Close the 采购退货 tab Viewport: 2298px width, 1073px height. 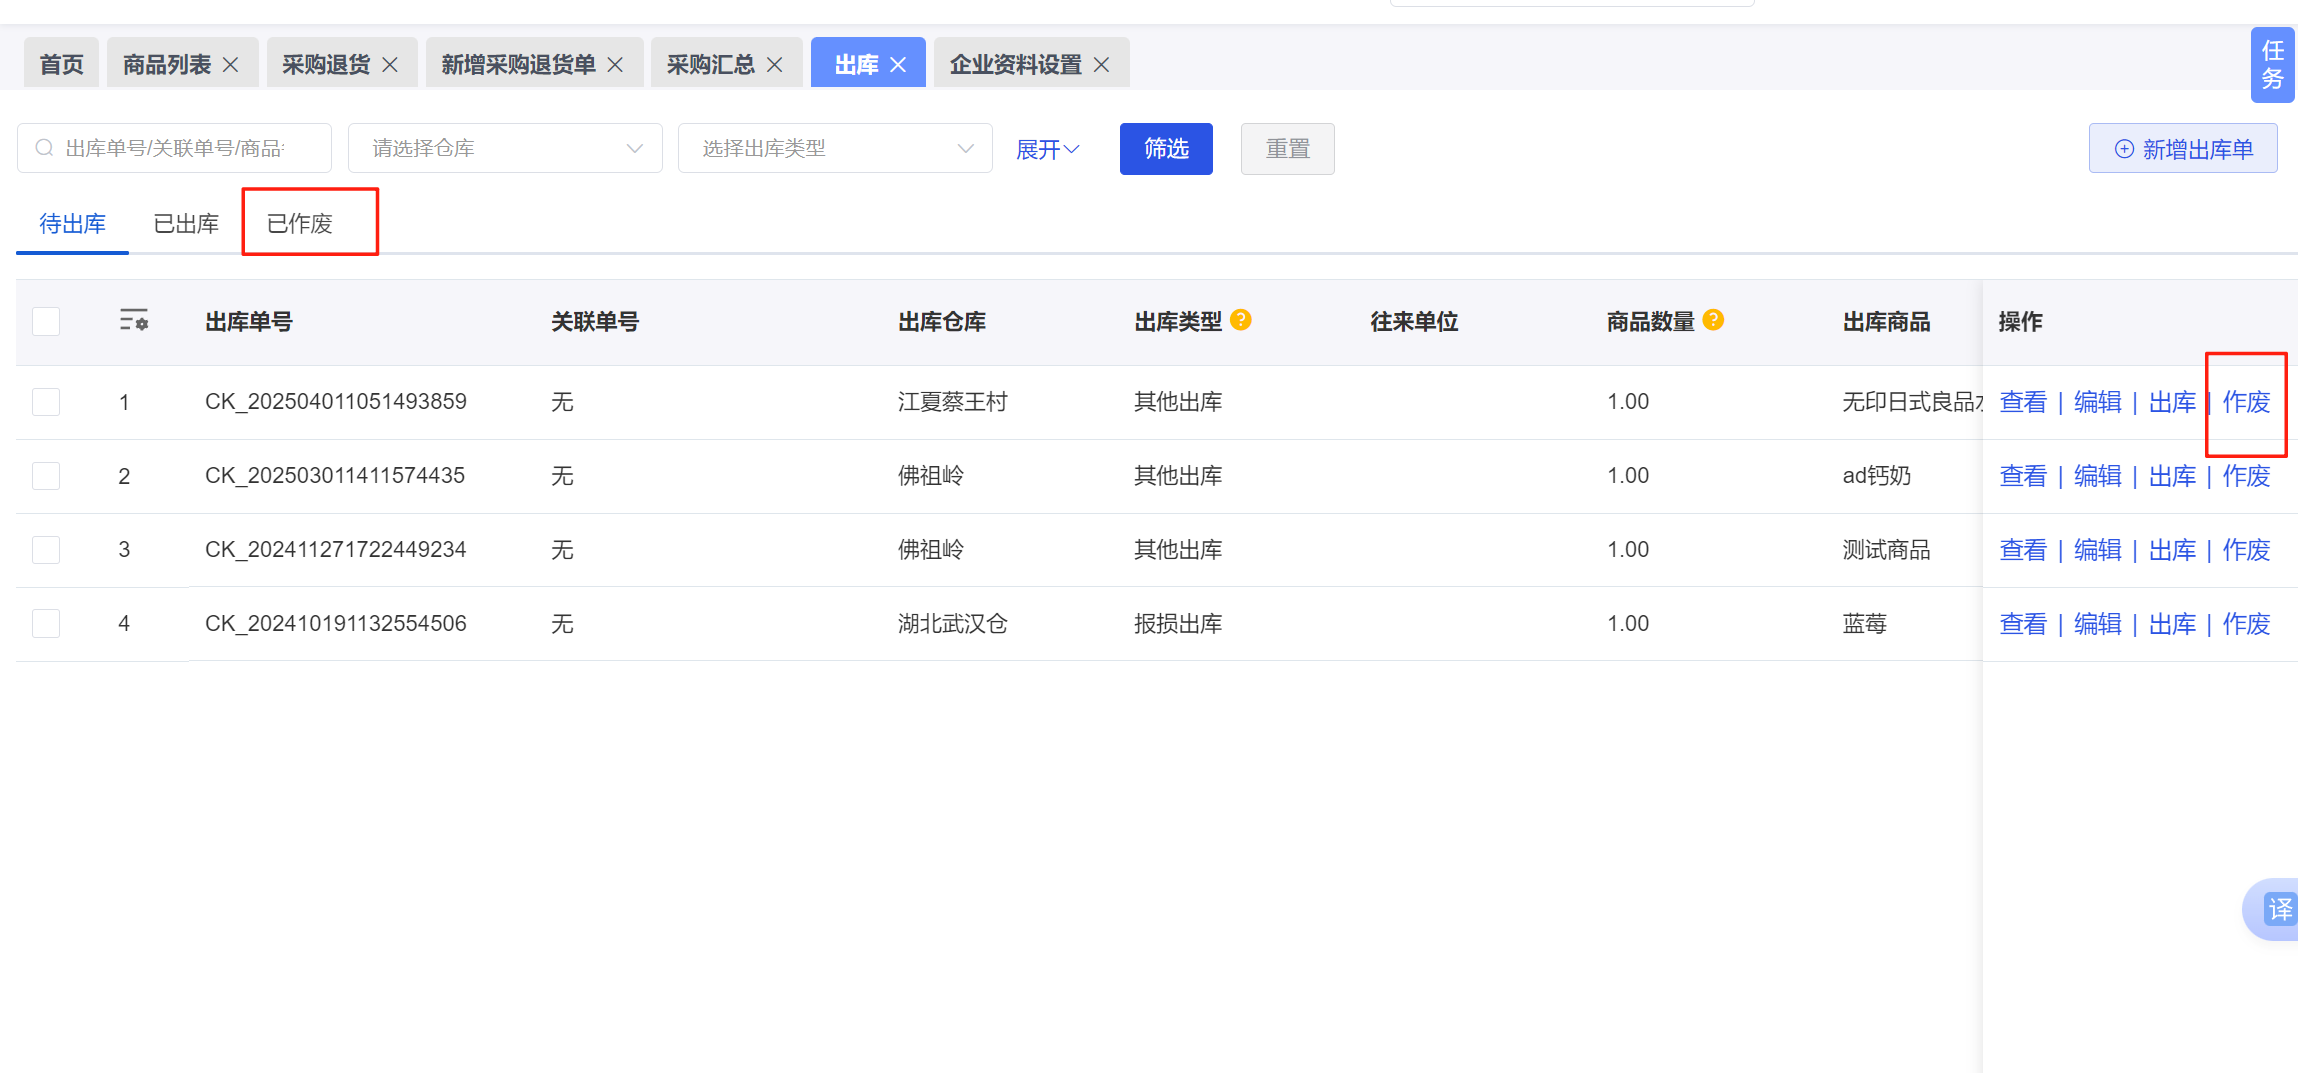coord(390,65)
